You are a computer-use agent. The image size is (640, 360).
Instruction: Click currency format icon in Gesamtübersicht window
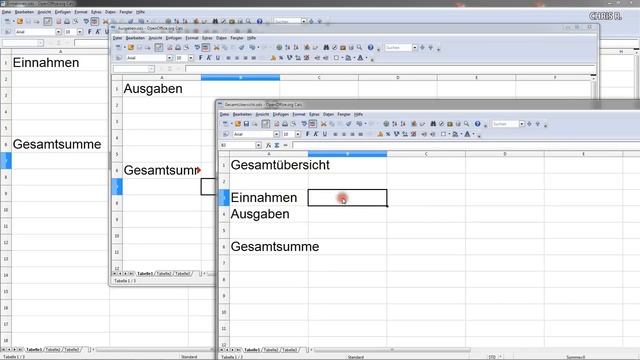(380, 134)
